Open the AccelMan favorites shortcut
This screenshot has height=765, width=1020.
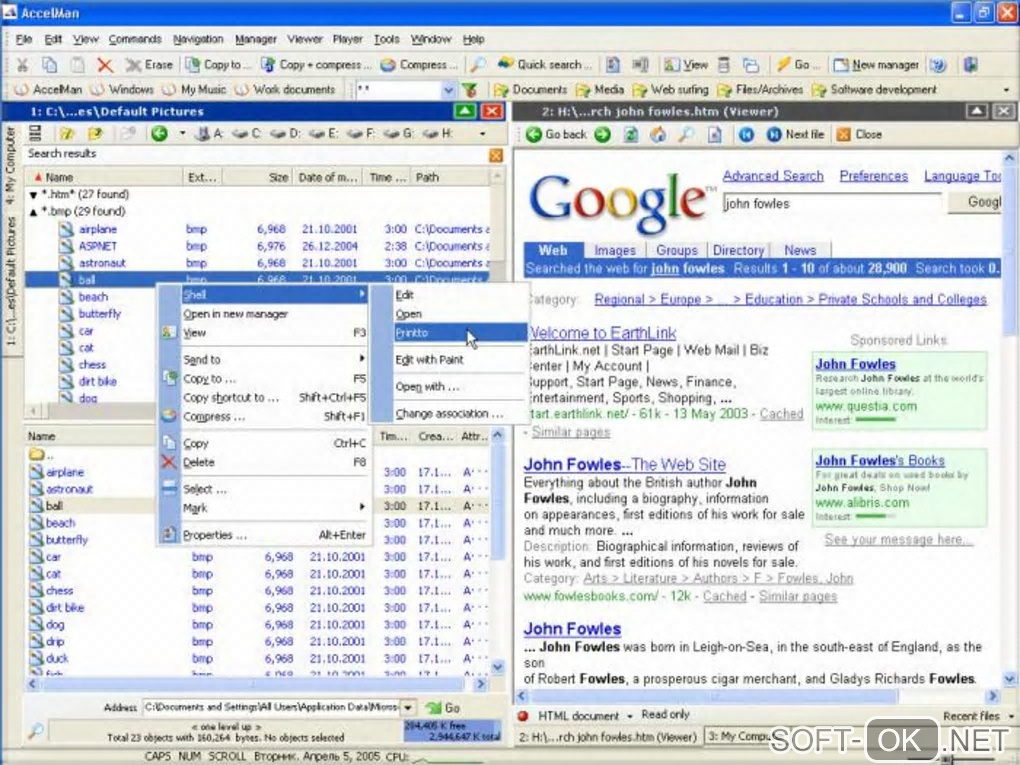point(48,89)
